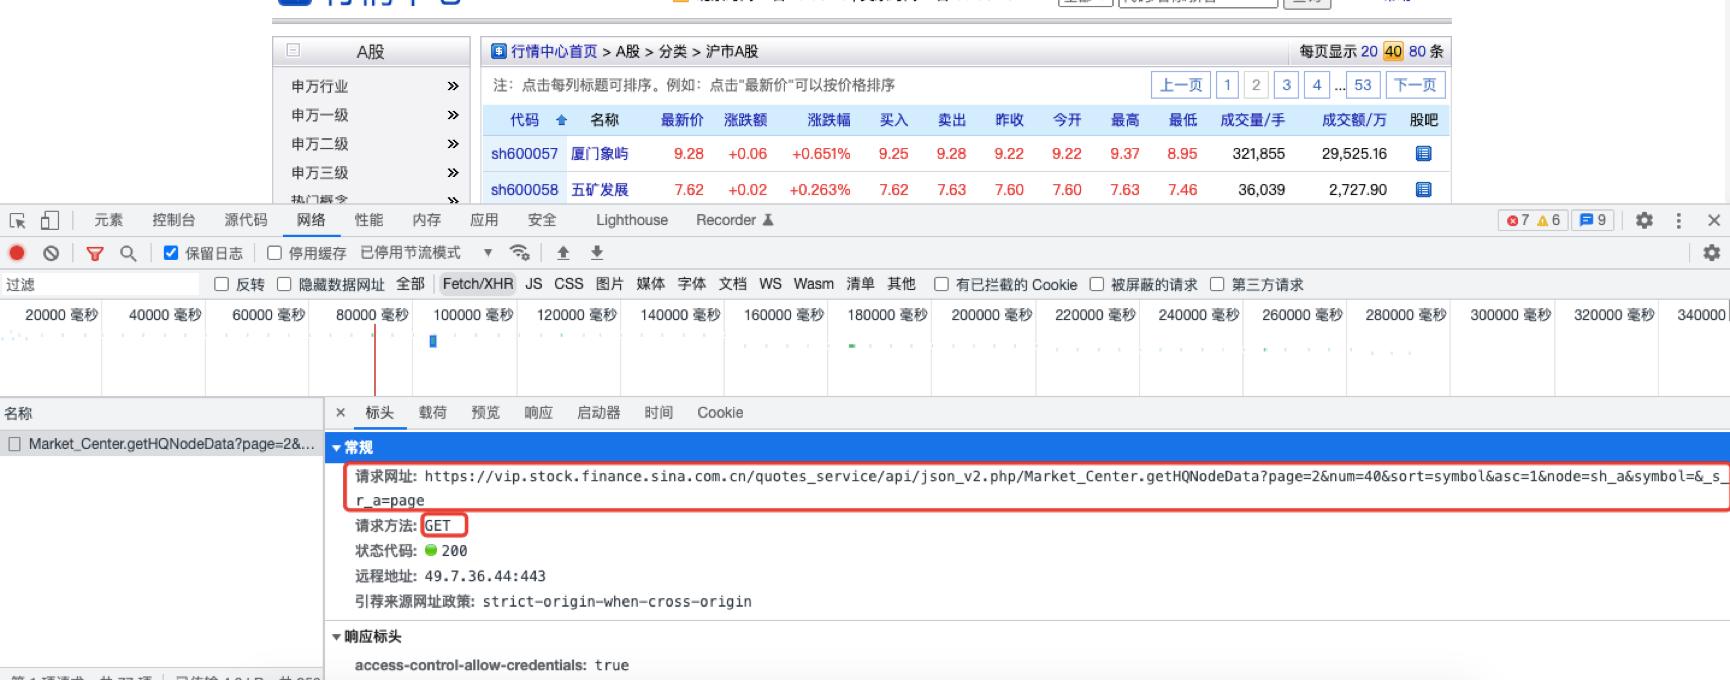
Task: Click the export HAR download arrow icon
Action: click(x=597, y=253)
